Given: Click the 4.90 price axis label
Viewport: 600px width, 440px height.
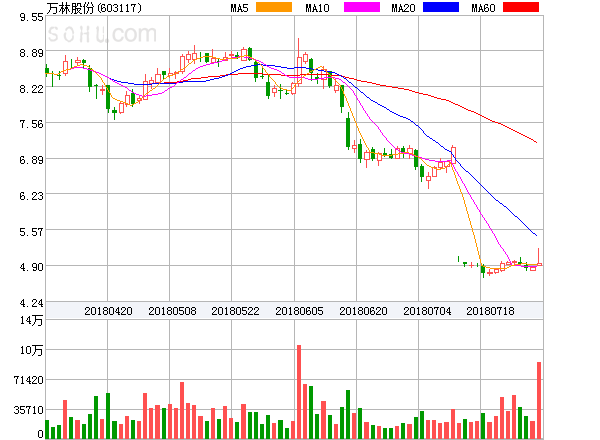Looking at the screenshot, I should pyautogui.click(x=31, y=267).
